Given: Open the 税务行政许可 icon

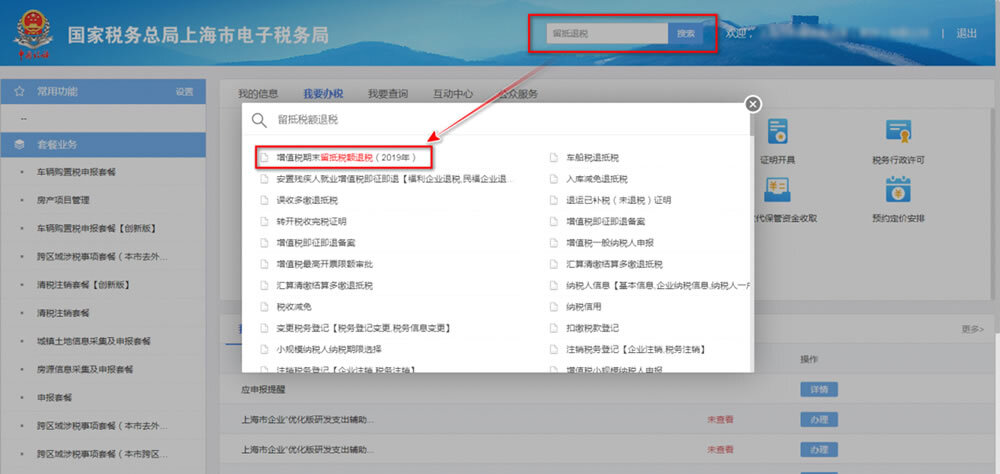Looking at the screenshot, I should tap(898, 134).
